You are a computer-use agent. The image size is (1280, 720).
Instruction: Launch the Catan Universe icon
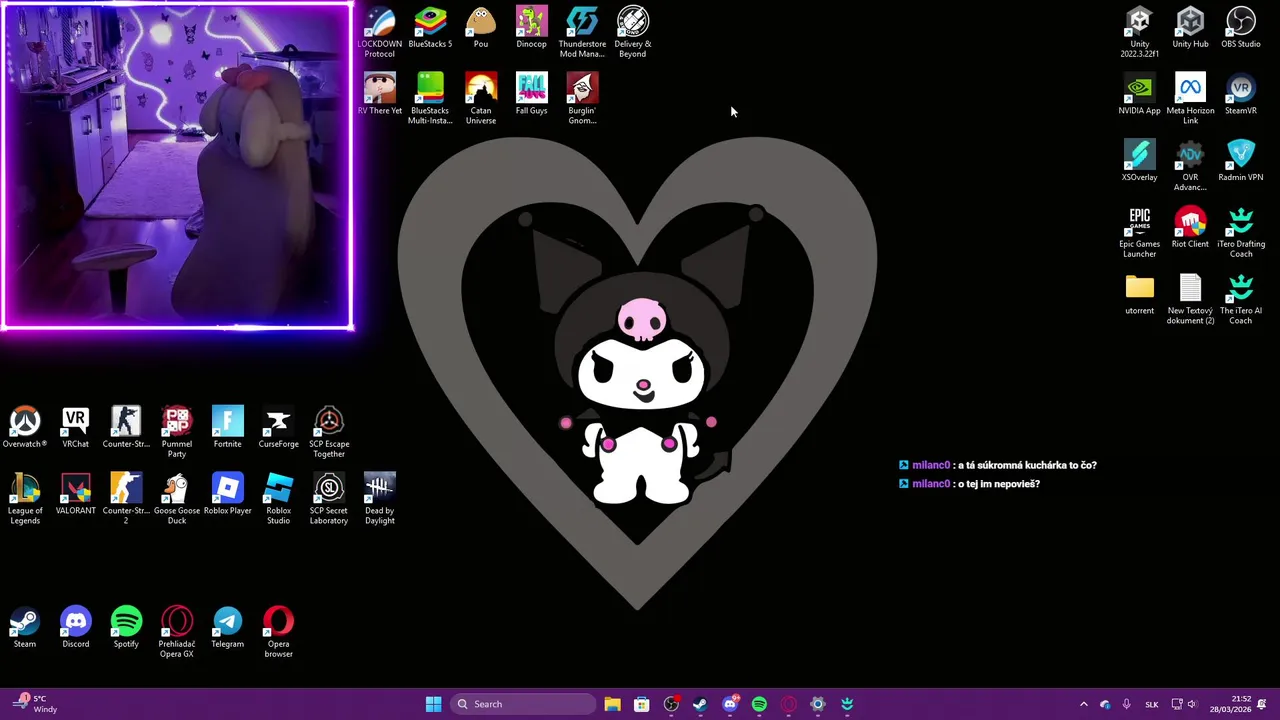tap(481, 98)
